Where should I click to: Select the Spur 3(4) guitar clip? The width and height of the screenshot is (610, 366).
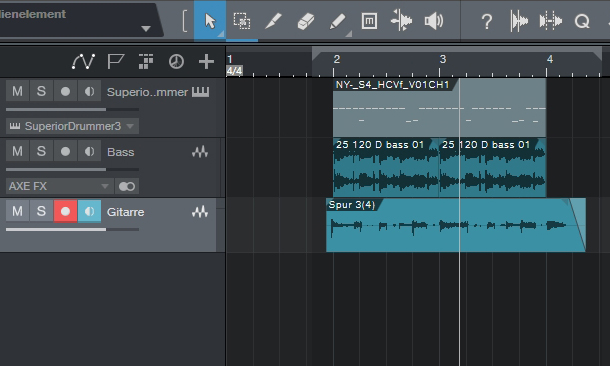point(456,225)
